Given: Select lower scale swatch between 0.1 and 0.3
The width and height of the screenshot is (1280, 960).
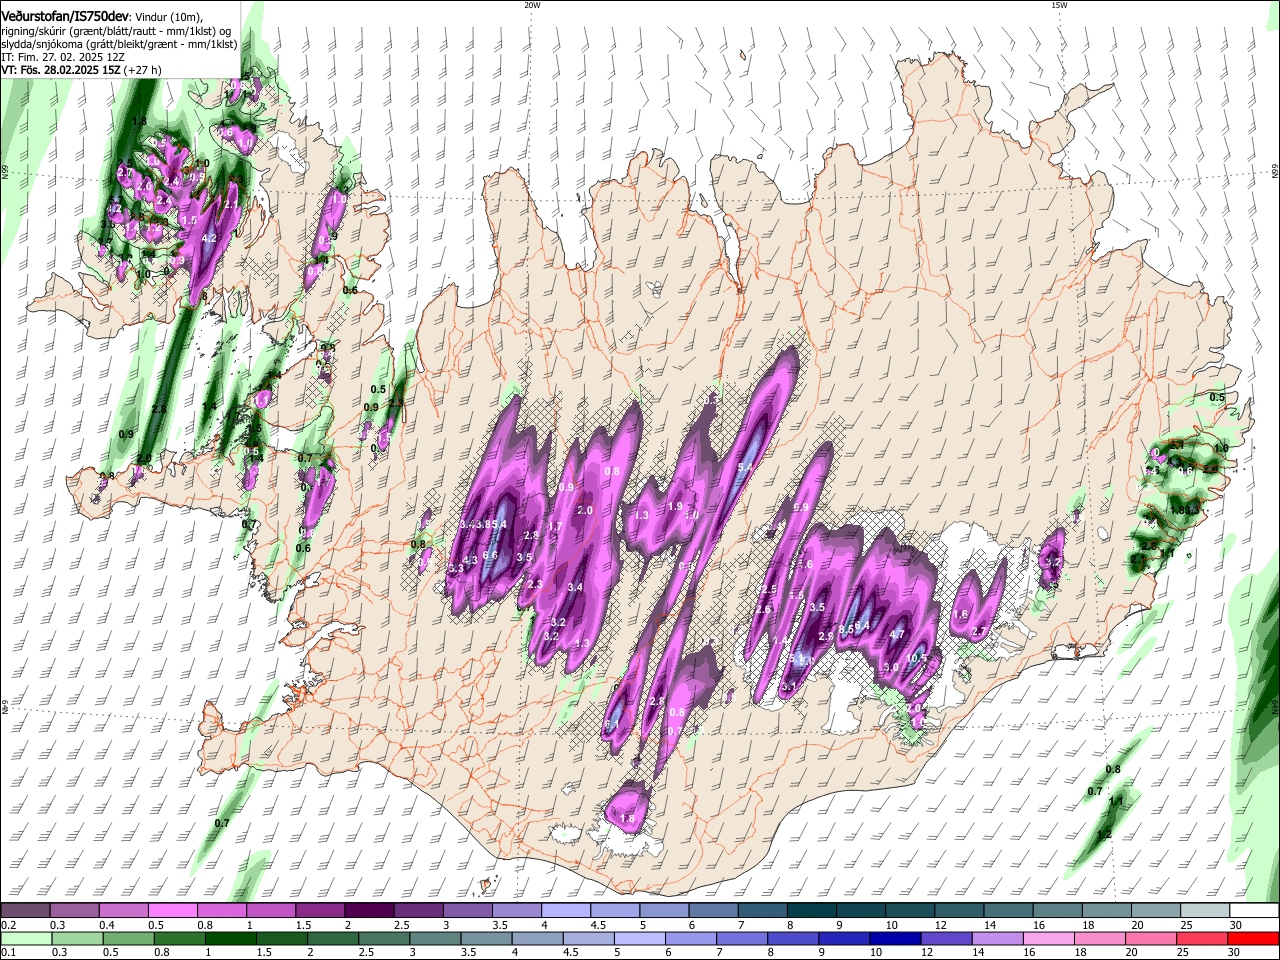Looking at the screenshot, I should [x=26, y=939].
